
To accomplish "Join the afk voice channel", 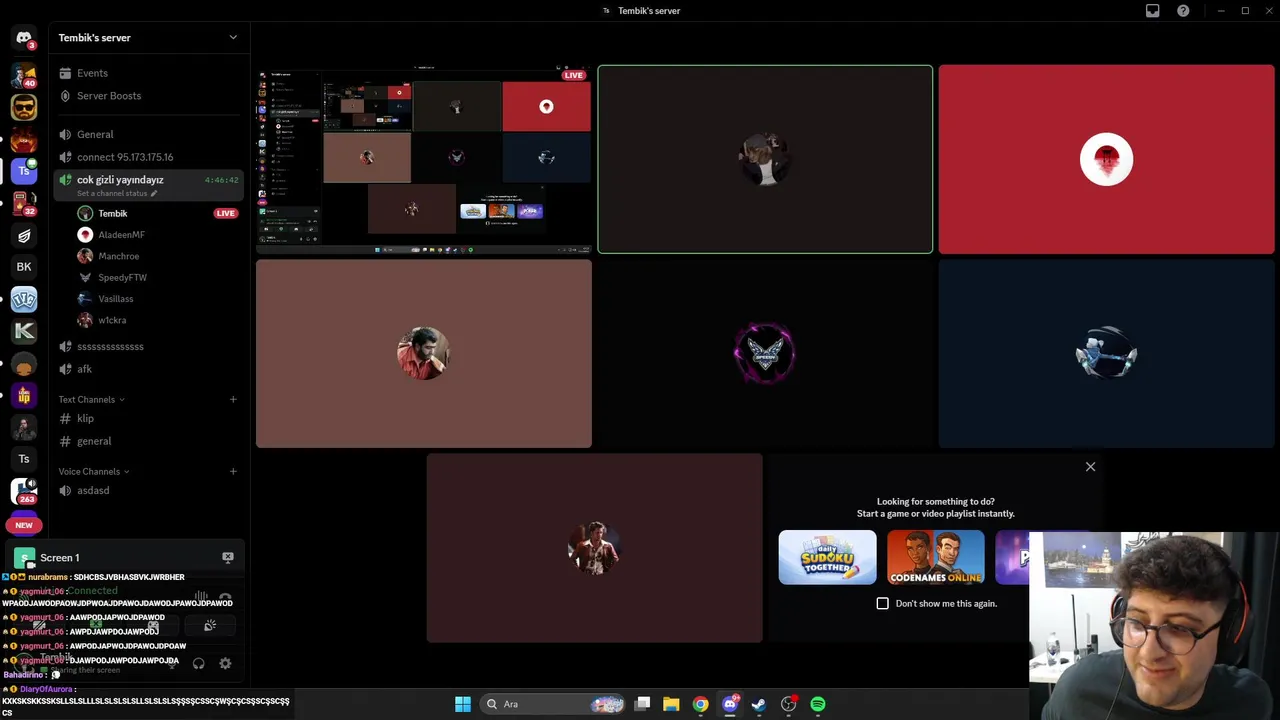I will 148,369.
